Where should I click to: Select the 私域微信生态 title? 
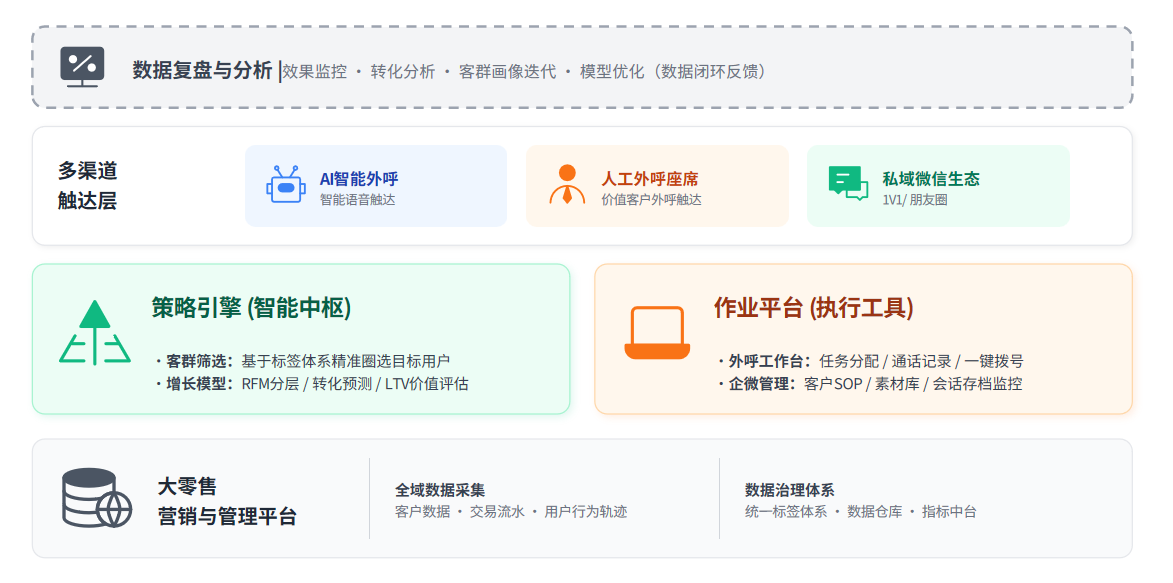(931, 179)
